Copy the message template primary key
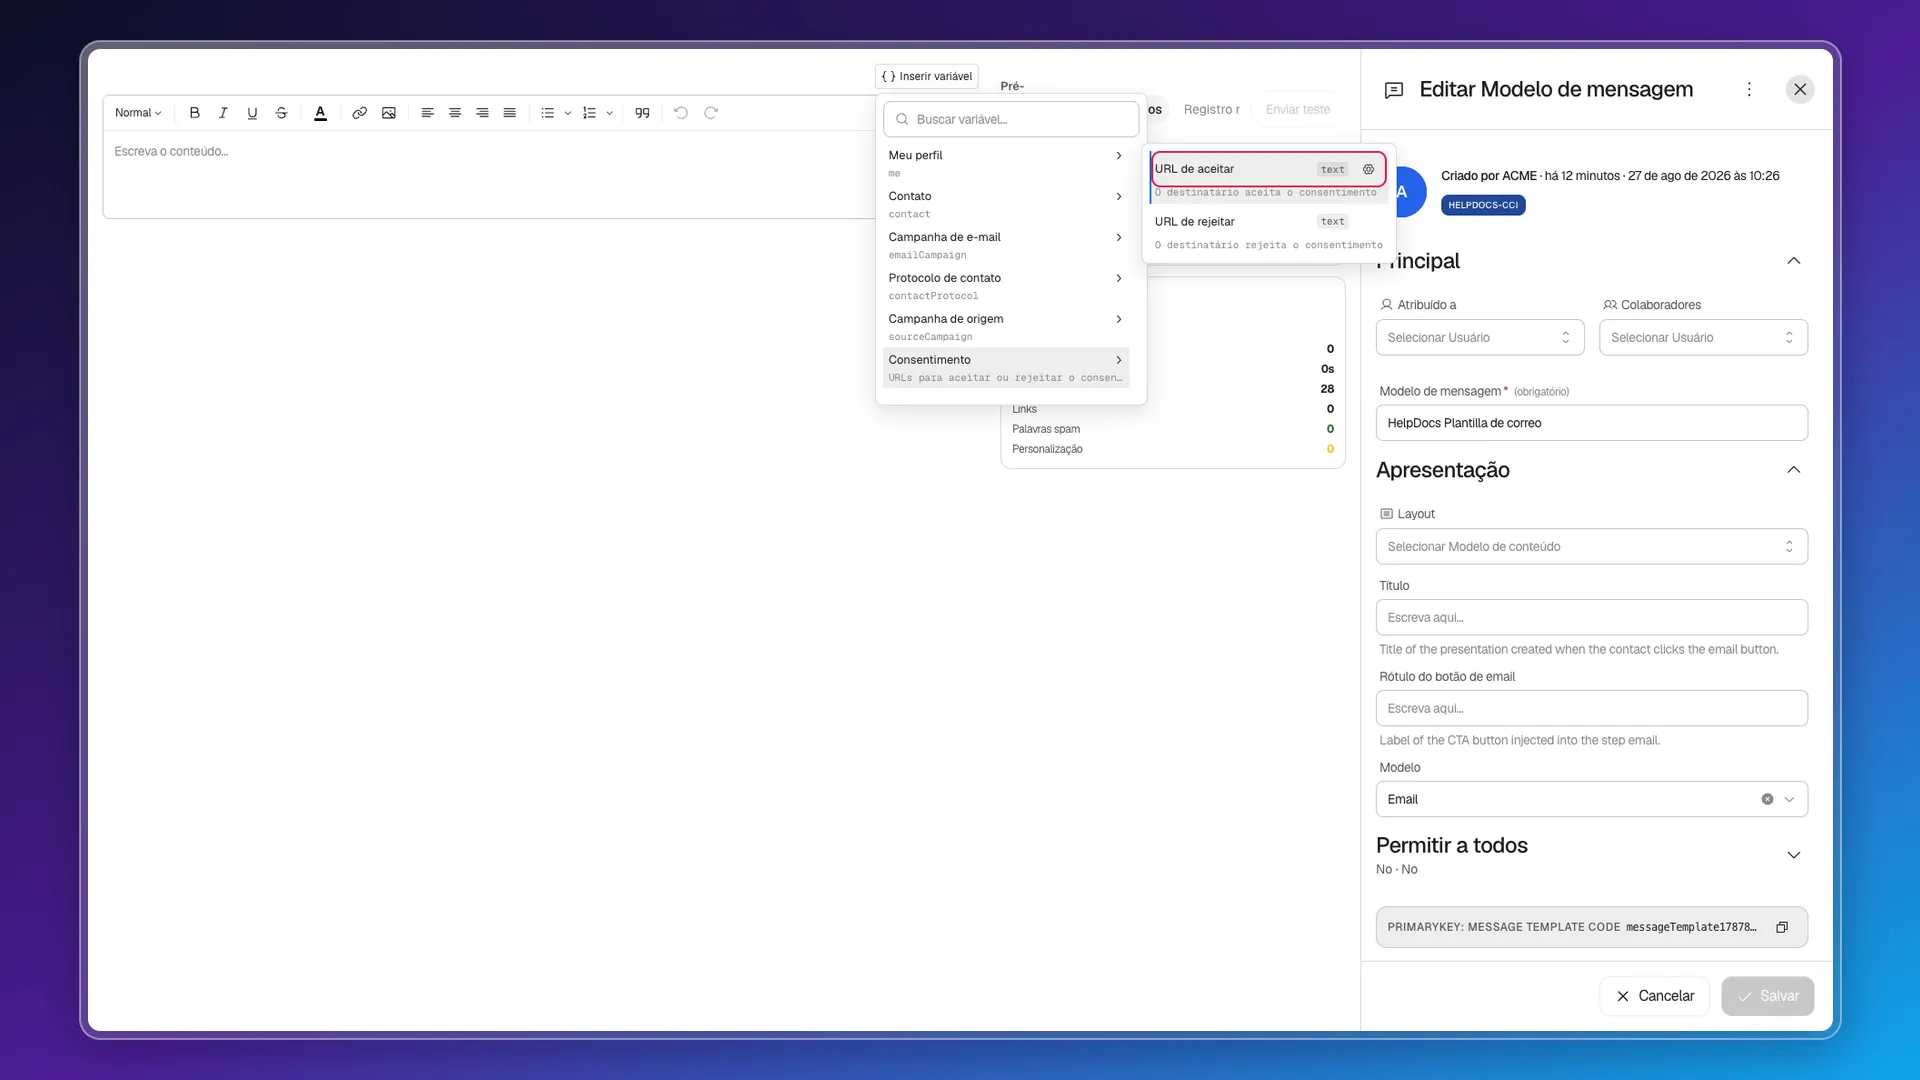Viewport: 1920px width, 1080px height. click(1782, 927)
